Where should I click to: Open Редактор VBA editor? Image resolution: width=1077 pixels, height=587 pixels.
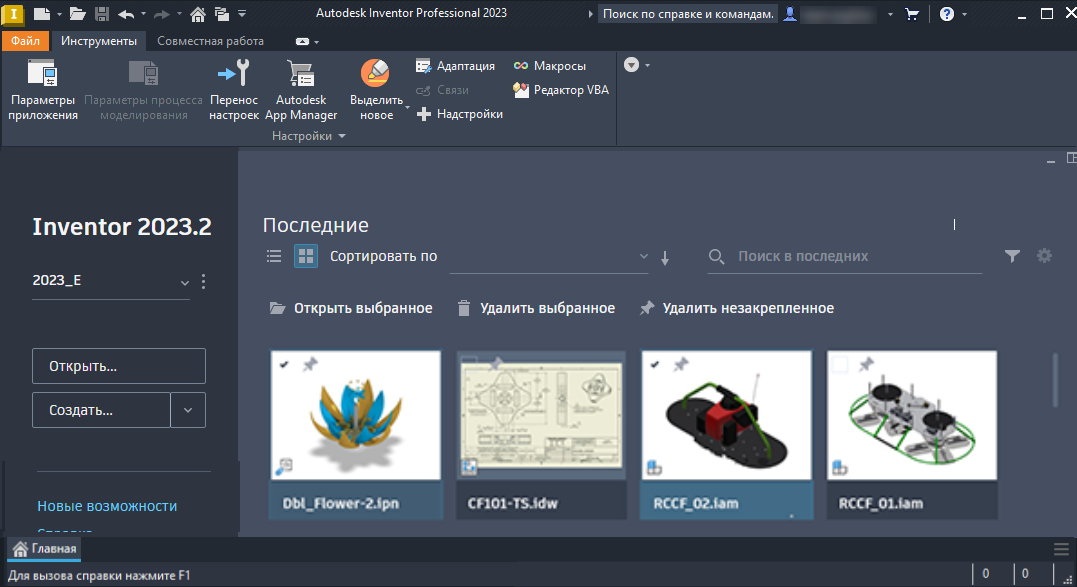561,90
